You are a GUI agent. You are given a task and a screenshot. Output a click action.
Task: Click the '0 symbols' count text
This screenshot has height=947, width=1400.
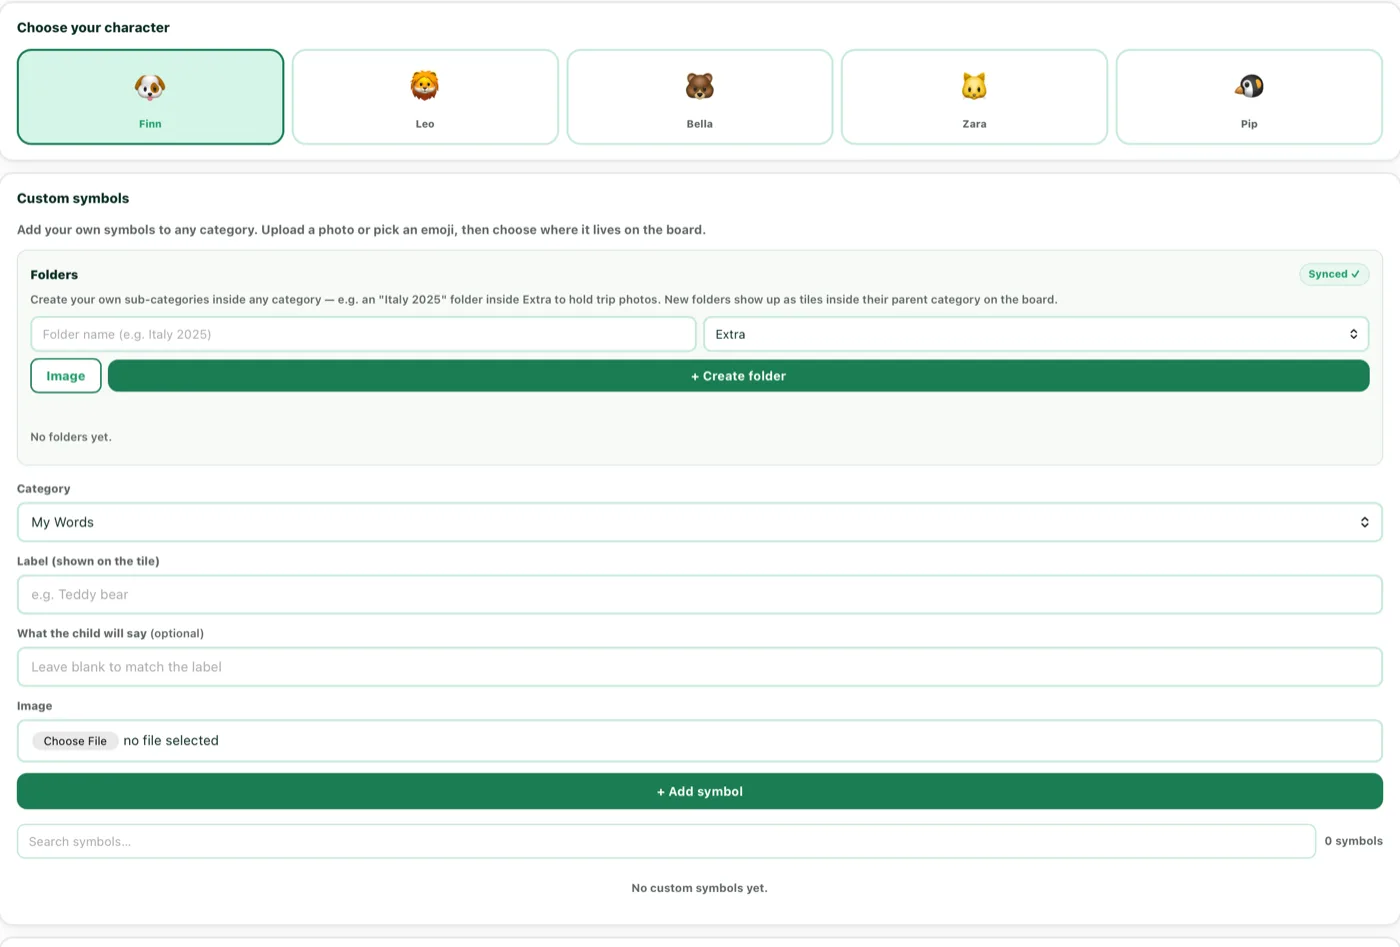click(x=1354, y=841)
